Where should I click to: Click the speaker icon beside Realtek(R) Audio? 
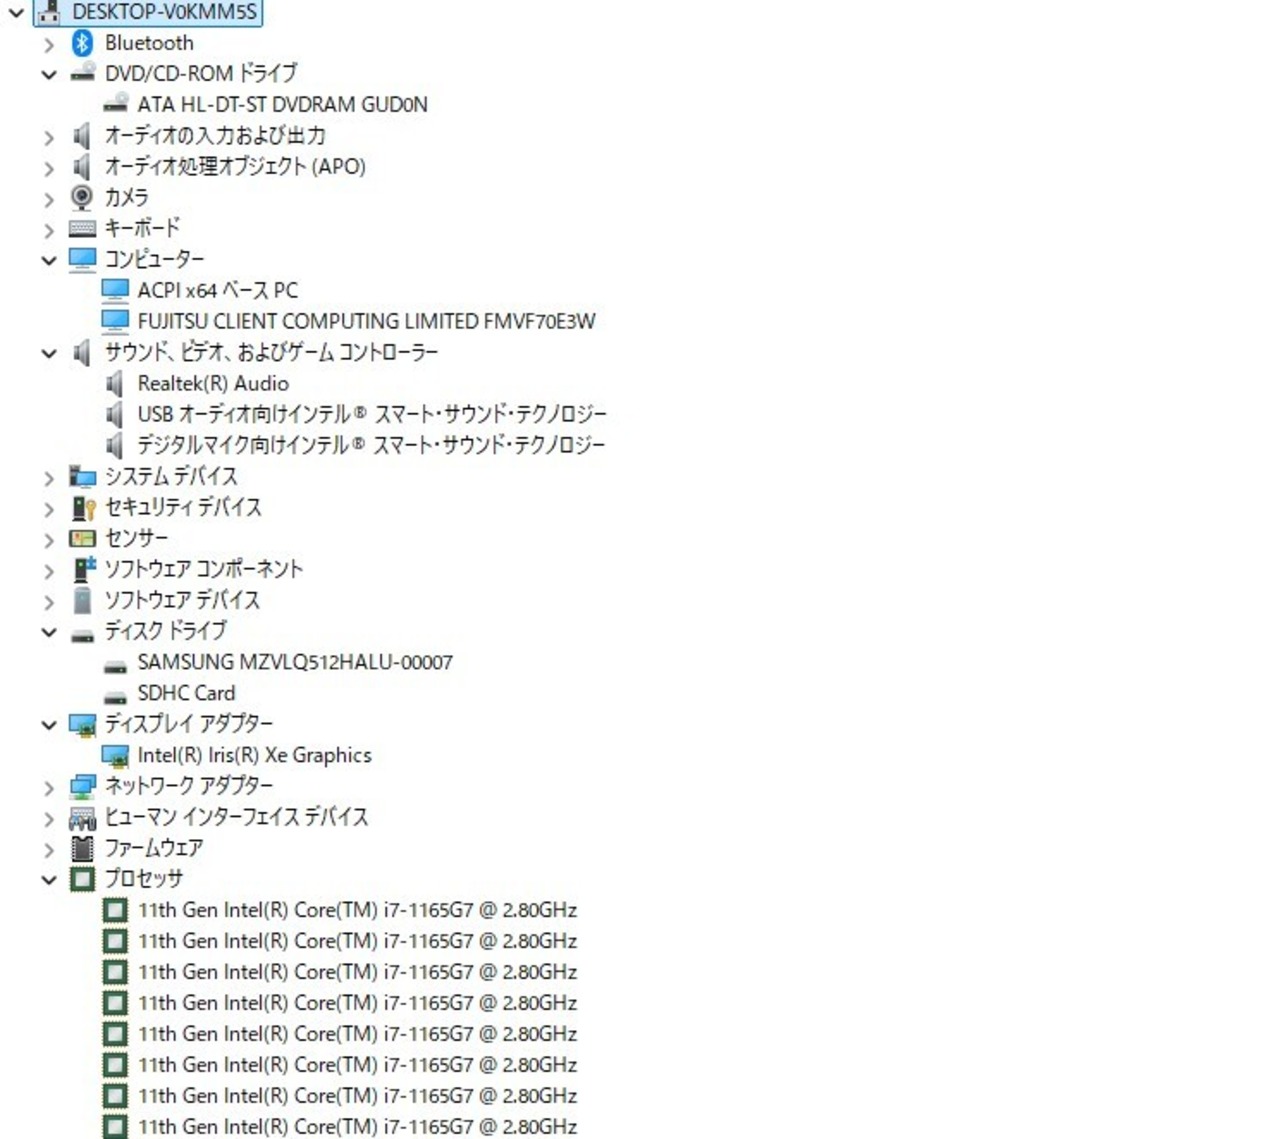tap(115, 383)
